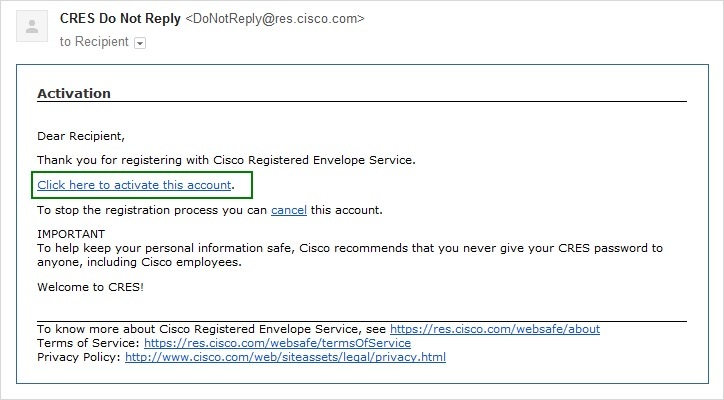Expand recipient details dropdown arrow
The image size is (724, 400).
140,43
